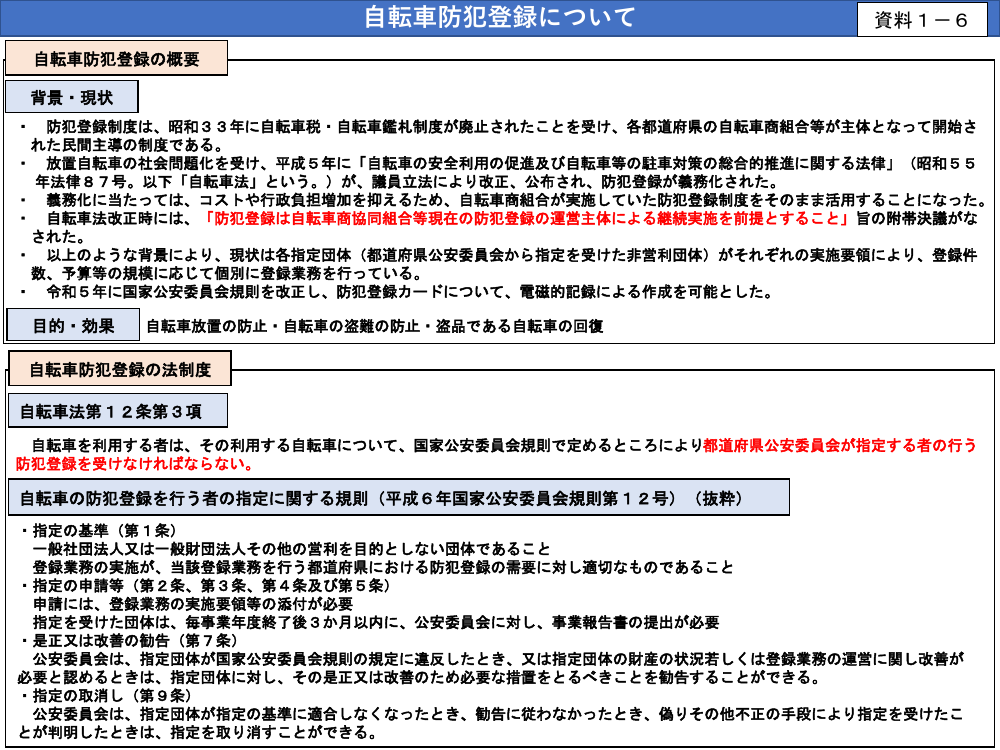Click the line '指定の申請等（第２条、第３条、第４条及び第５条）'

(205, 585)
